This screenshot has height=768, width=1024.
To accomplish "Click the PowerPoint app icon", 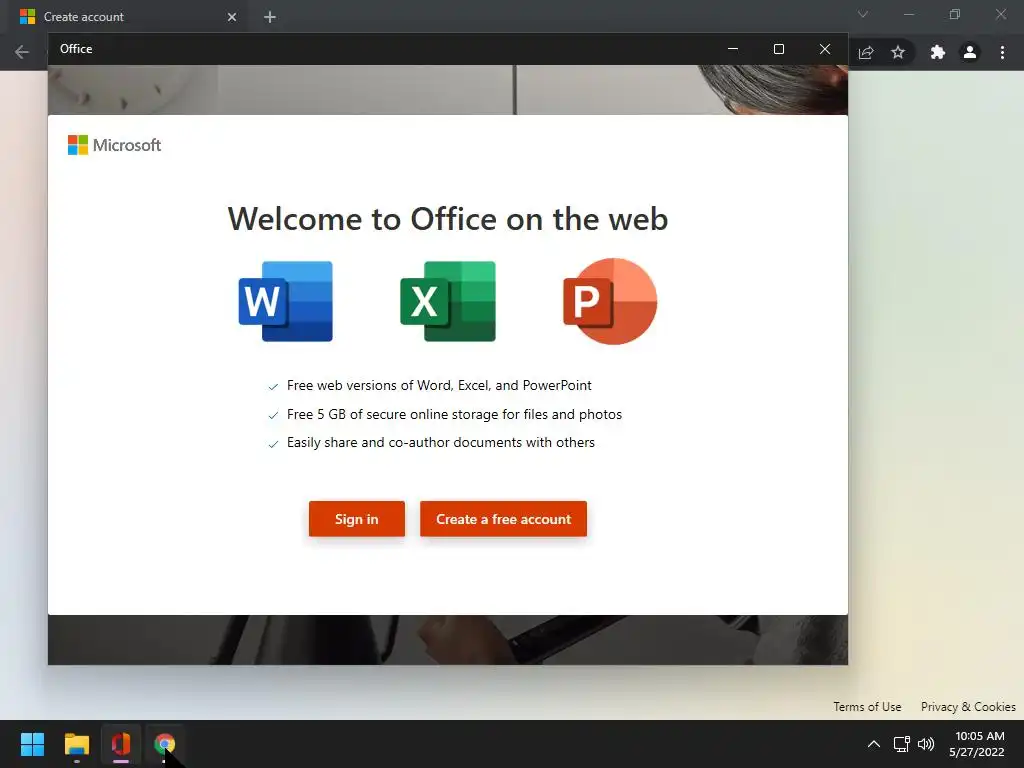I will [610, 301].
